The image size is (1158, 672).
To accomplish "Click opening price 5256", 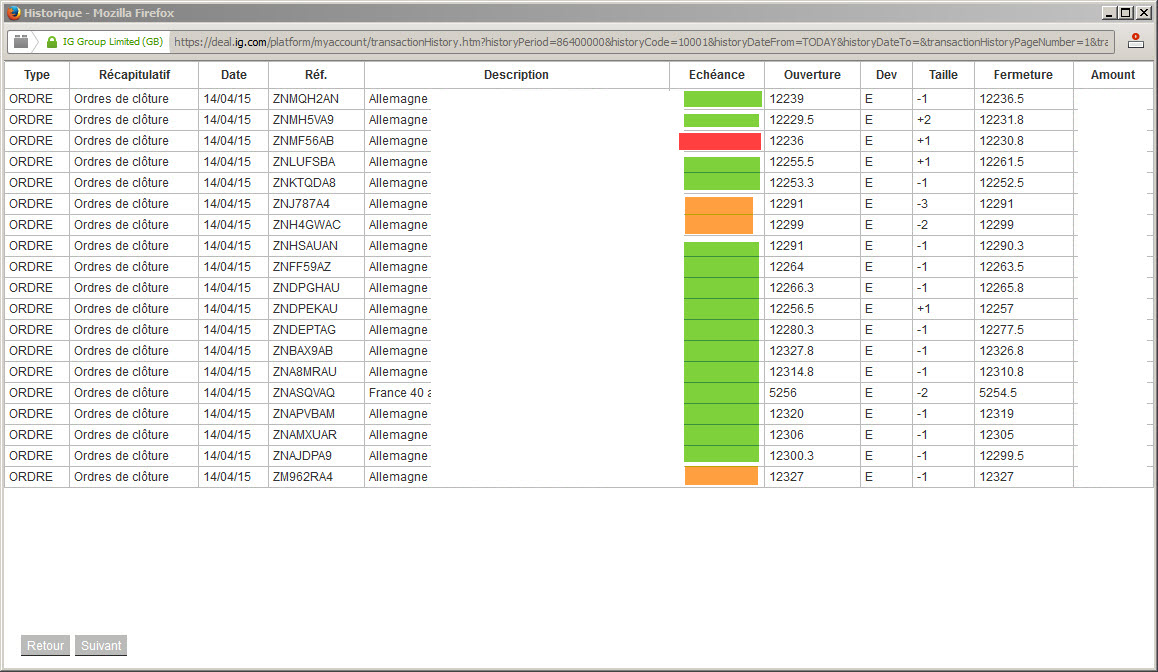I will (783, 393).
